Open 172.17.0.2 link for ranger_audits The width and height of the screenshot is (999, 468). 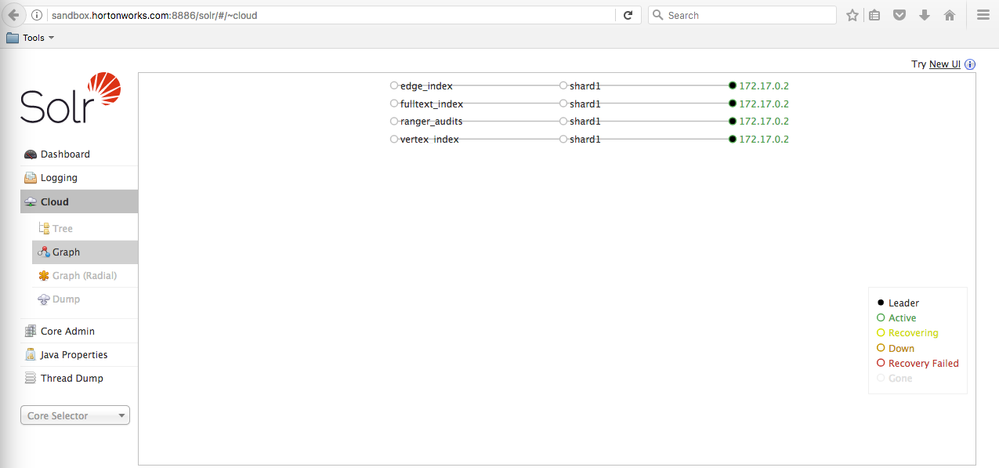[764, 121]
